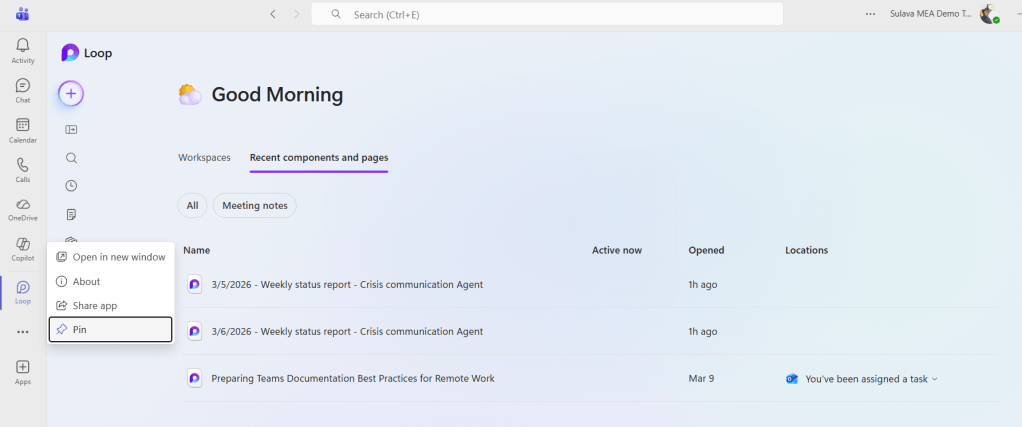Filter list by Meeting notes
The image size is (1022, 427).
pyautogui.click(x=254, y=206)
